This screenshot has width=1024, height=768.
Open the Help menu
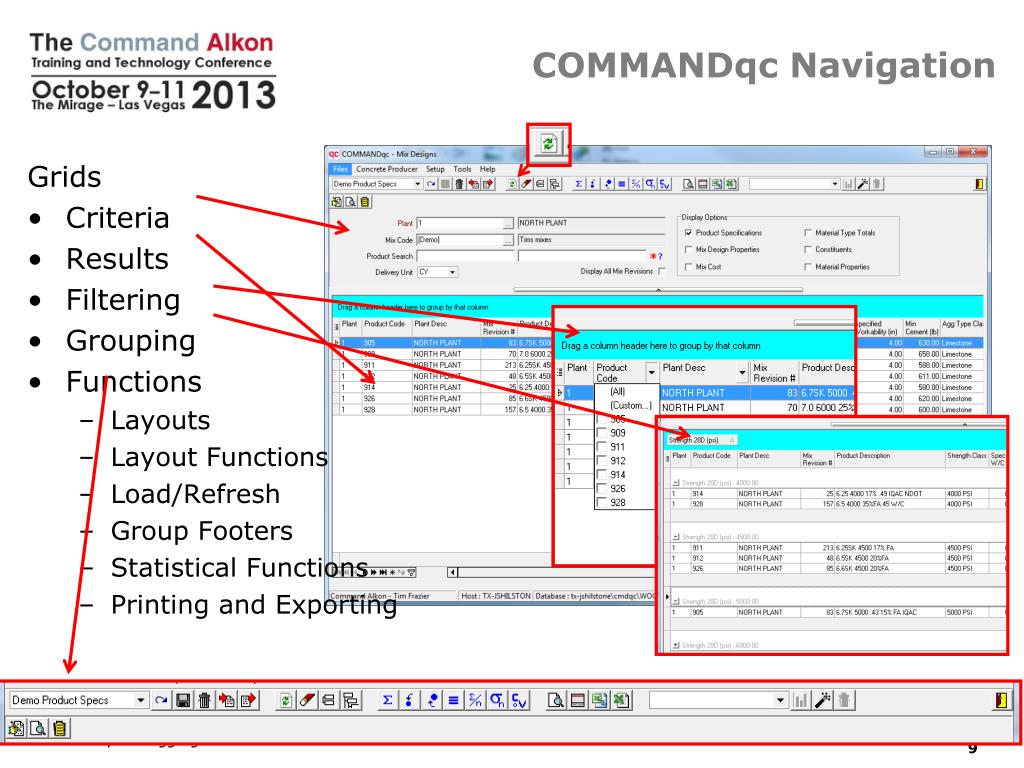488,169
